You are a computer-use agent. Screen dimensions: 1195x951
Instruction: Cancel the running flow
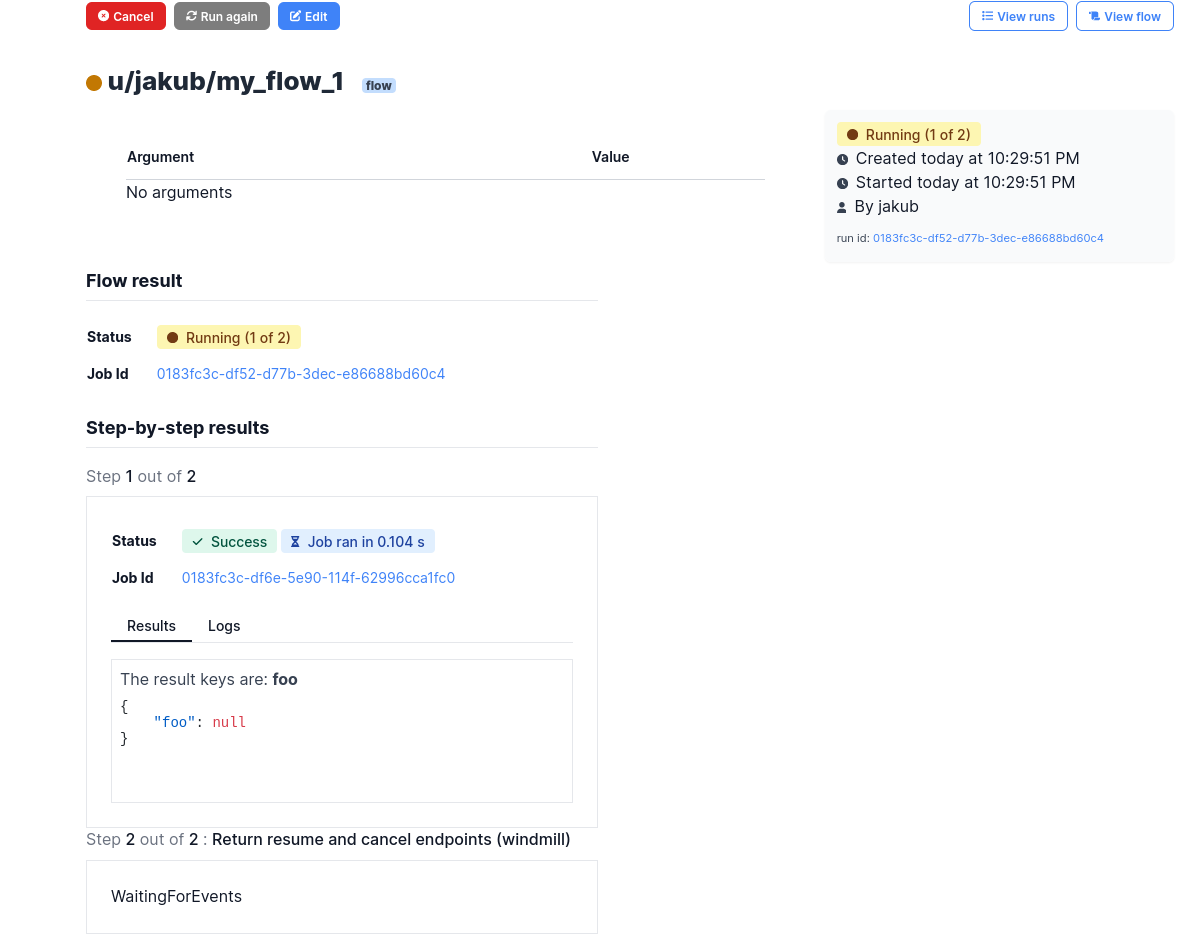tap(125, 16)
